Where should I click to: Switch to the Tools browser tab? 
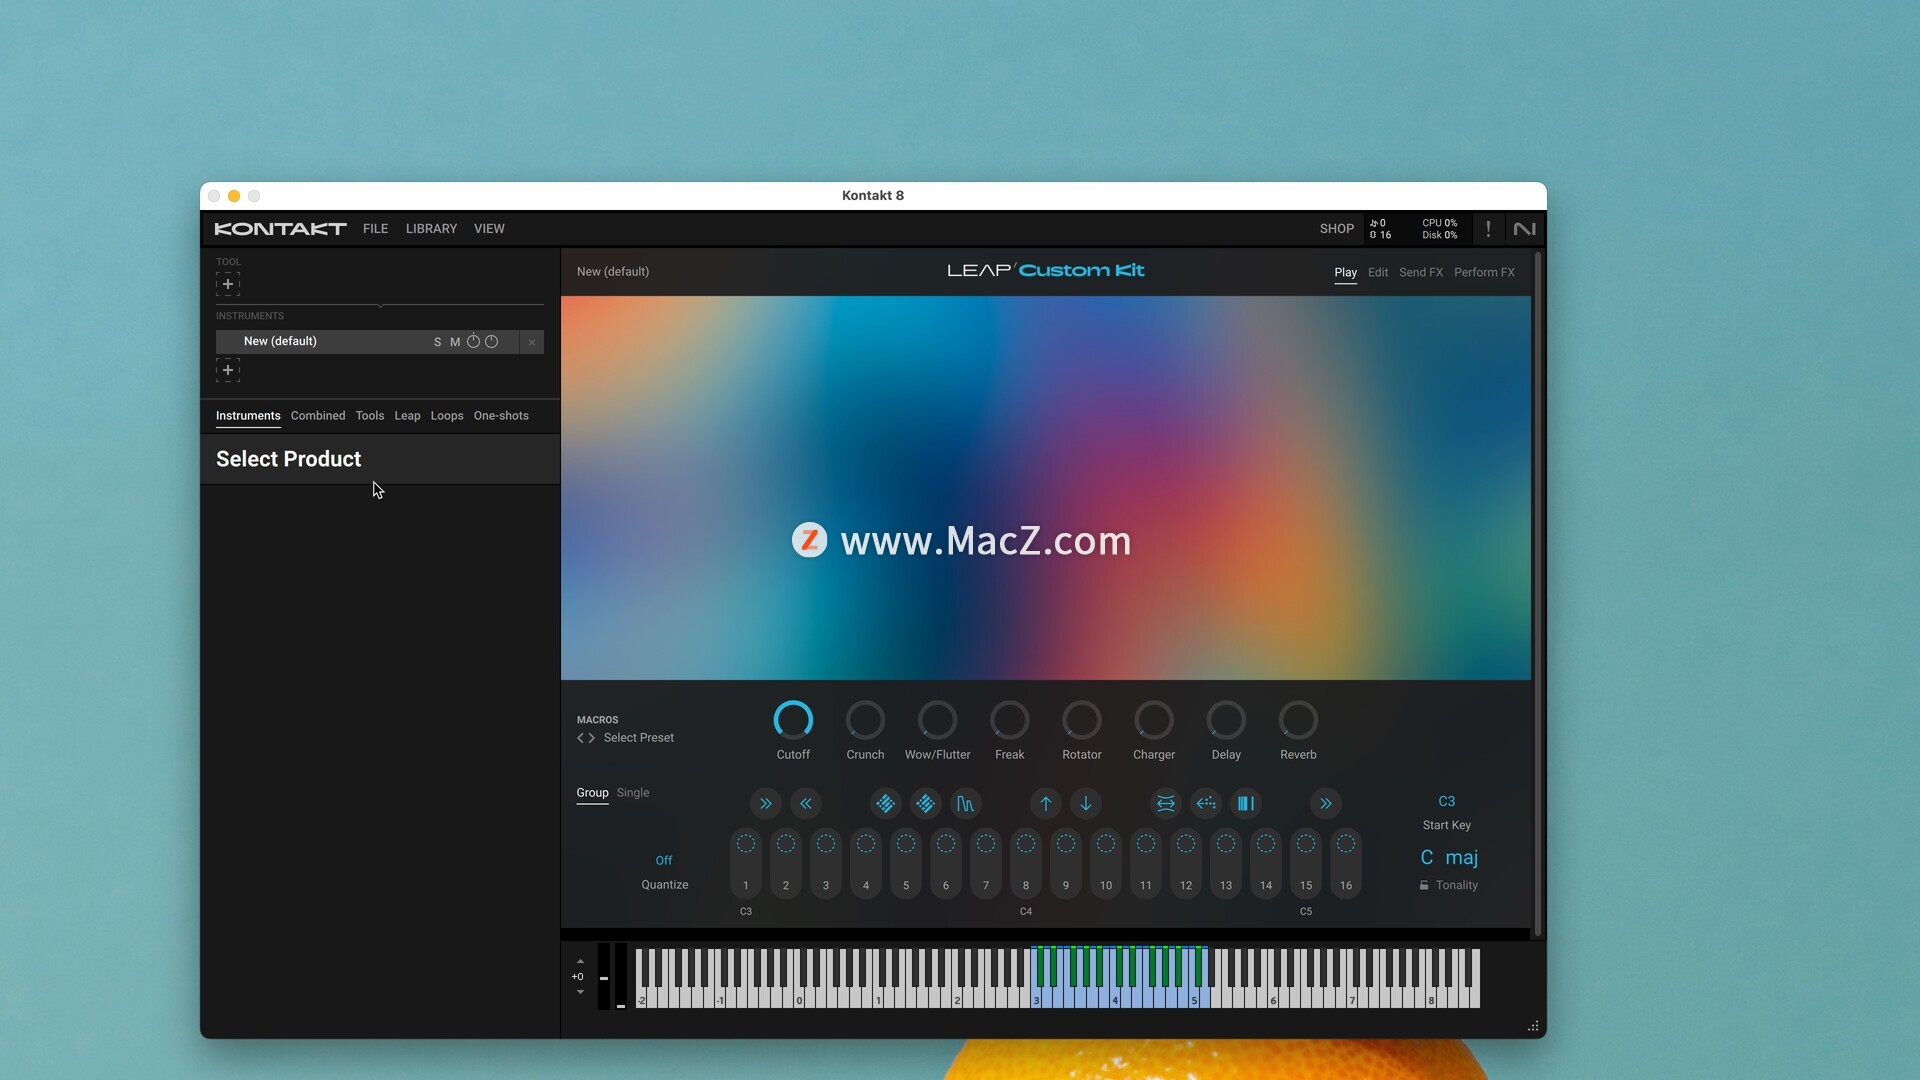[370, 416]
